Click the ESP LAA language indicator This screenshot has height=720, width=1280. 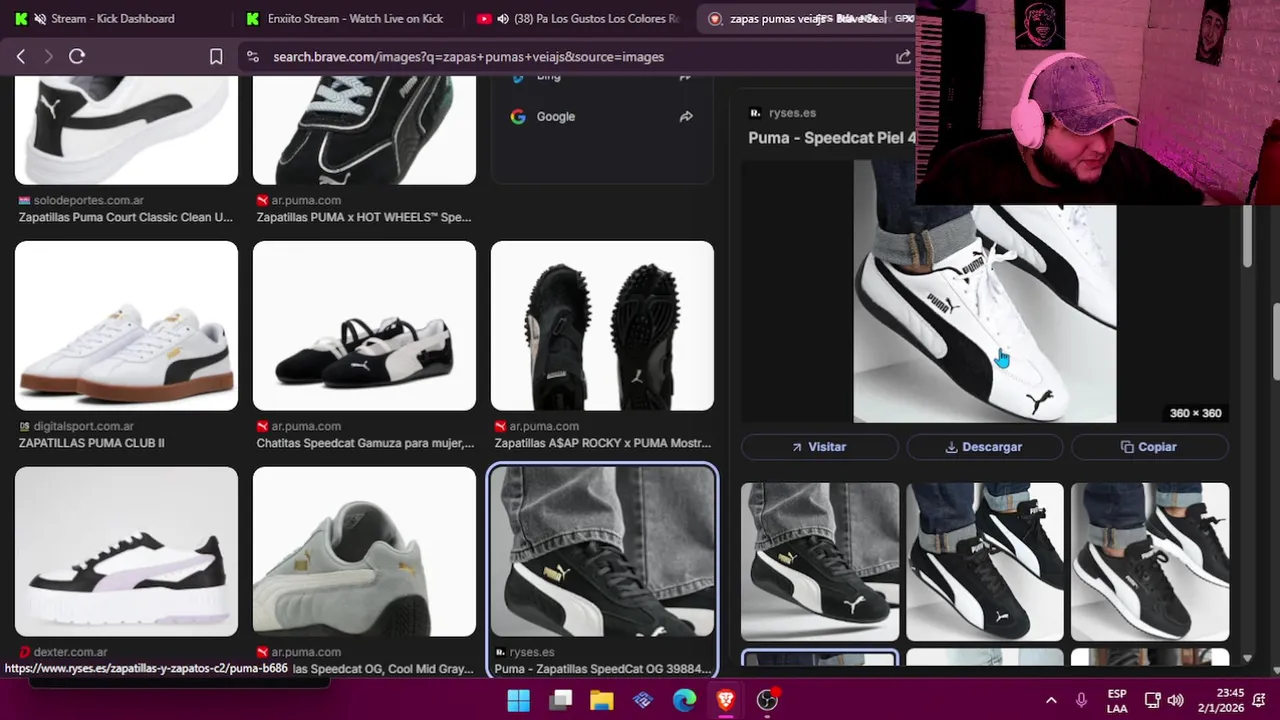point(1117,700)
